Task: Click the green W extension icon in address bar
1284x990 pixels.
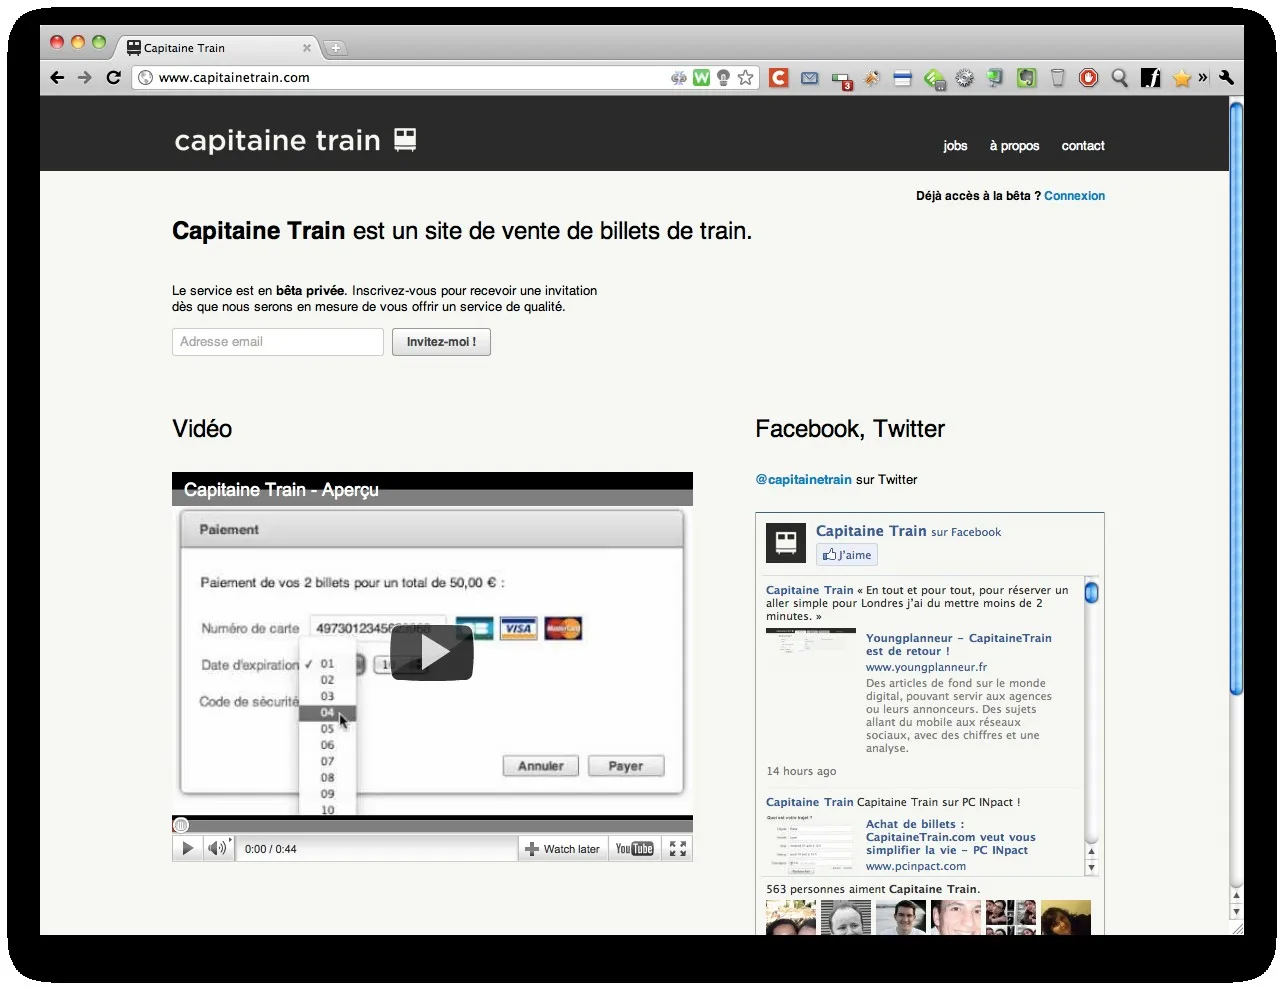Action: coord(702,77)
